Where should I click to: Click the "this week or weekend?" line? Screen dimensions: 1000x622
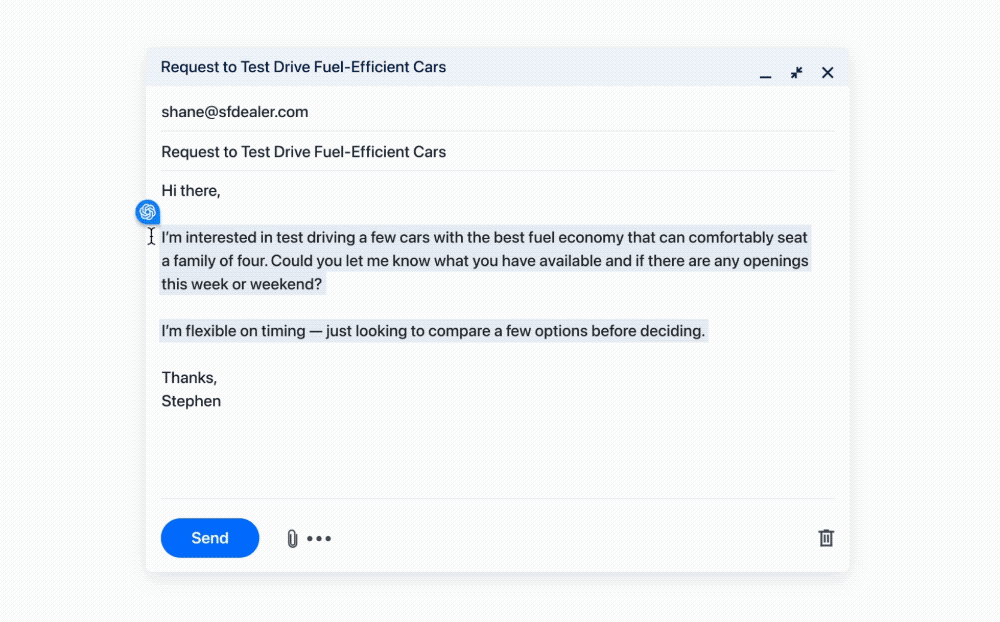point(242,284)
